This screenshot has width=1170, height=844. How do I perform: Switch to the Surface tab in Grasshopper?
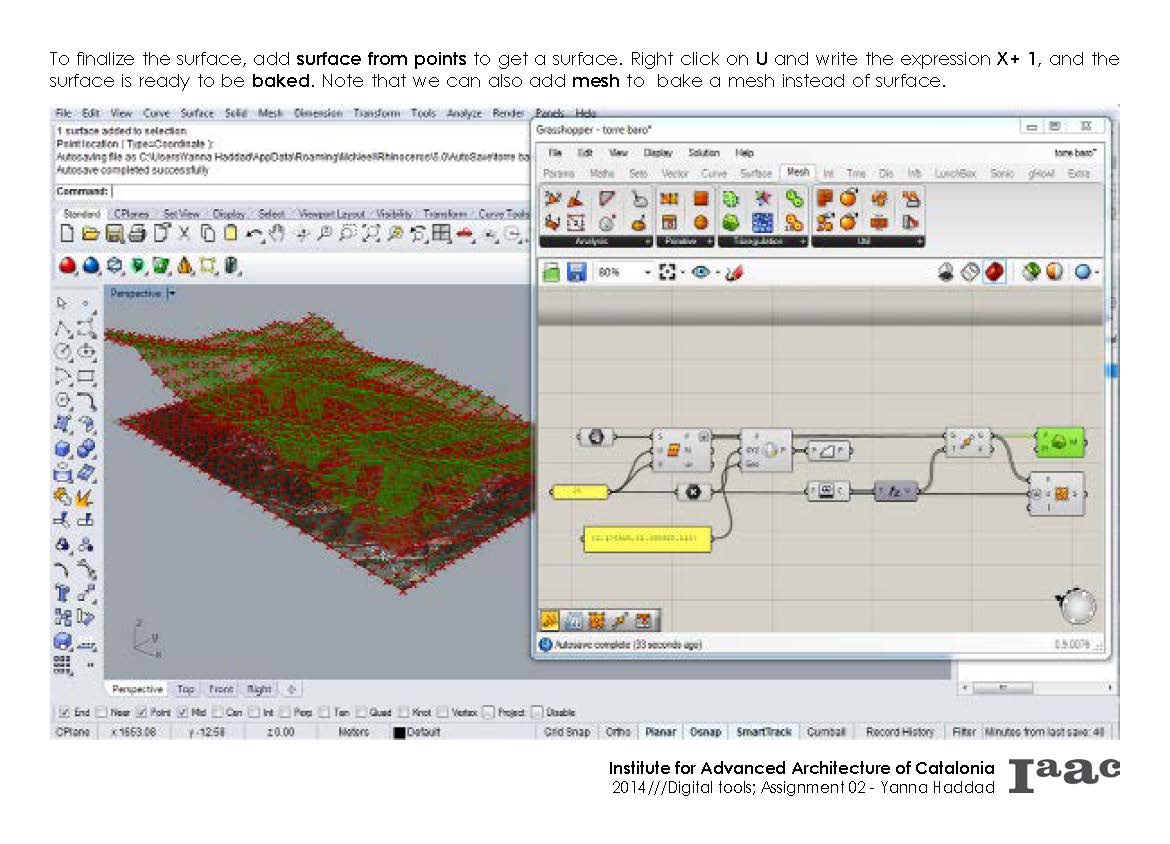click(x=755, y=173)
